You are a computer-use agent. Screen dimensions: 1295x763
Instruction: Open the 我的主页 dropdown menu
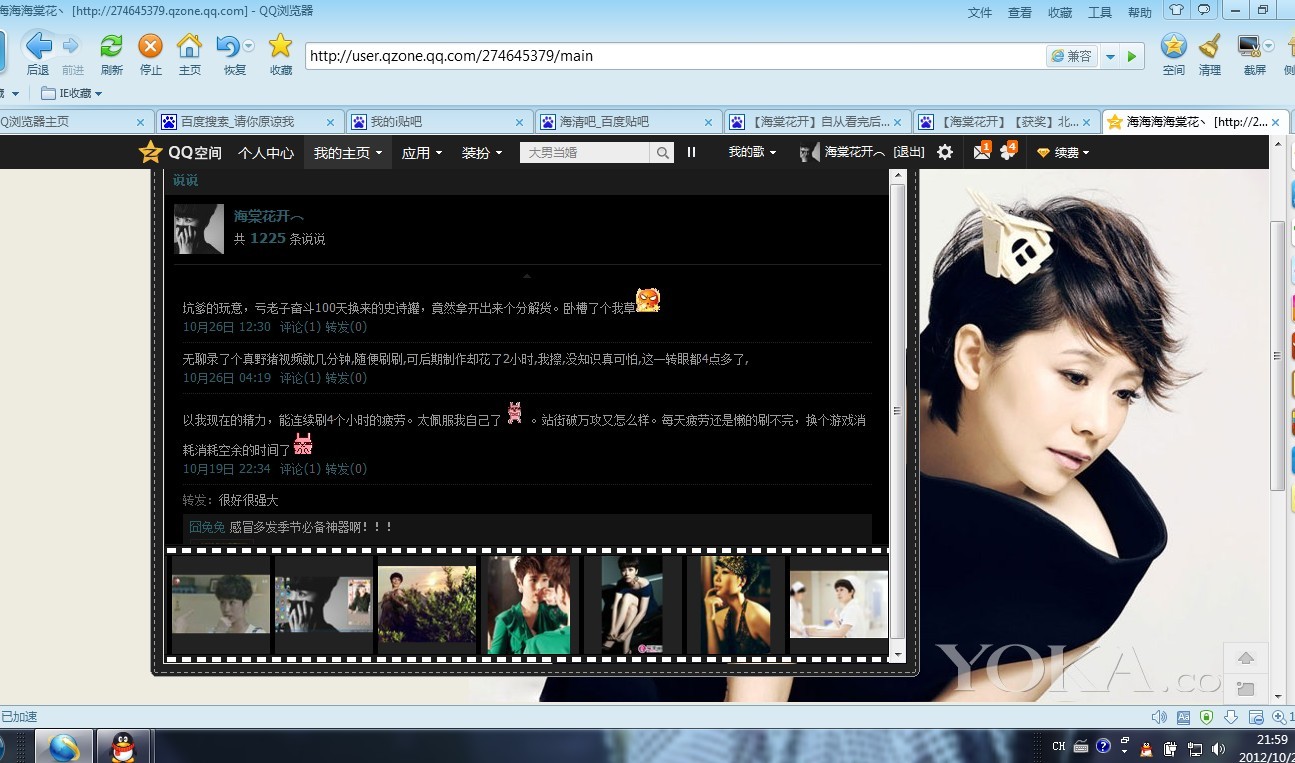click(x=347, y=153)
